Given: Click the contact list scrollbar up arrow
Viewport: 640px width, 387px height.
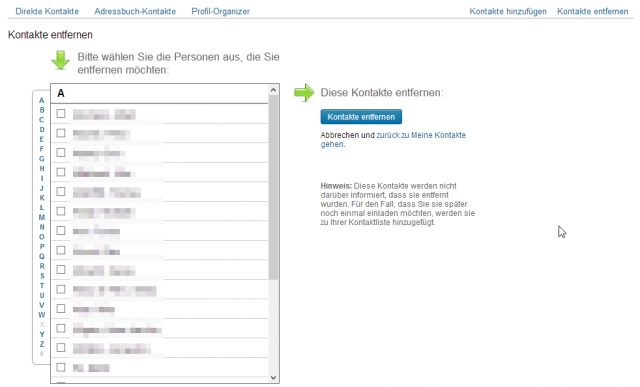Looking at the screenshot, I should (x=273, y=90).
